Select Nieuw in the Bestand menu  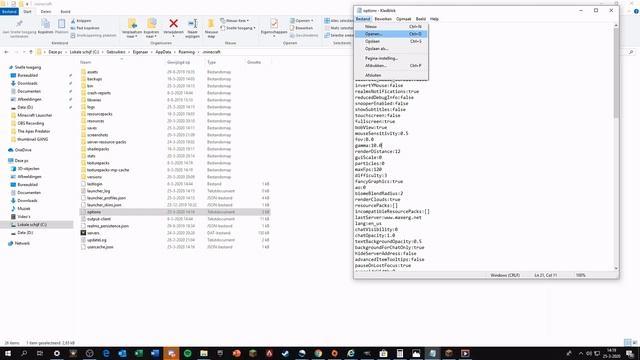click(x=391, y=27)
